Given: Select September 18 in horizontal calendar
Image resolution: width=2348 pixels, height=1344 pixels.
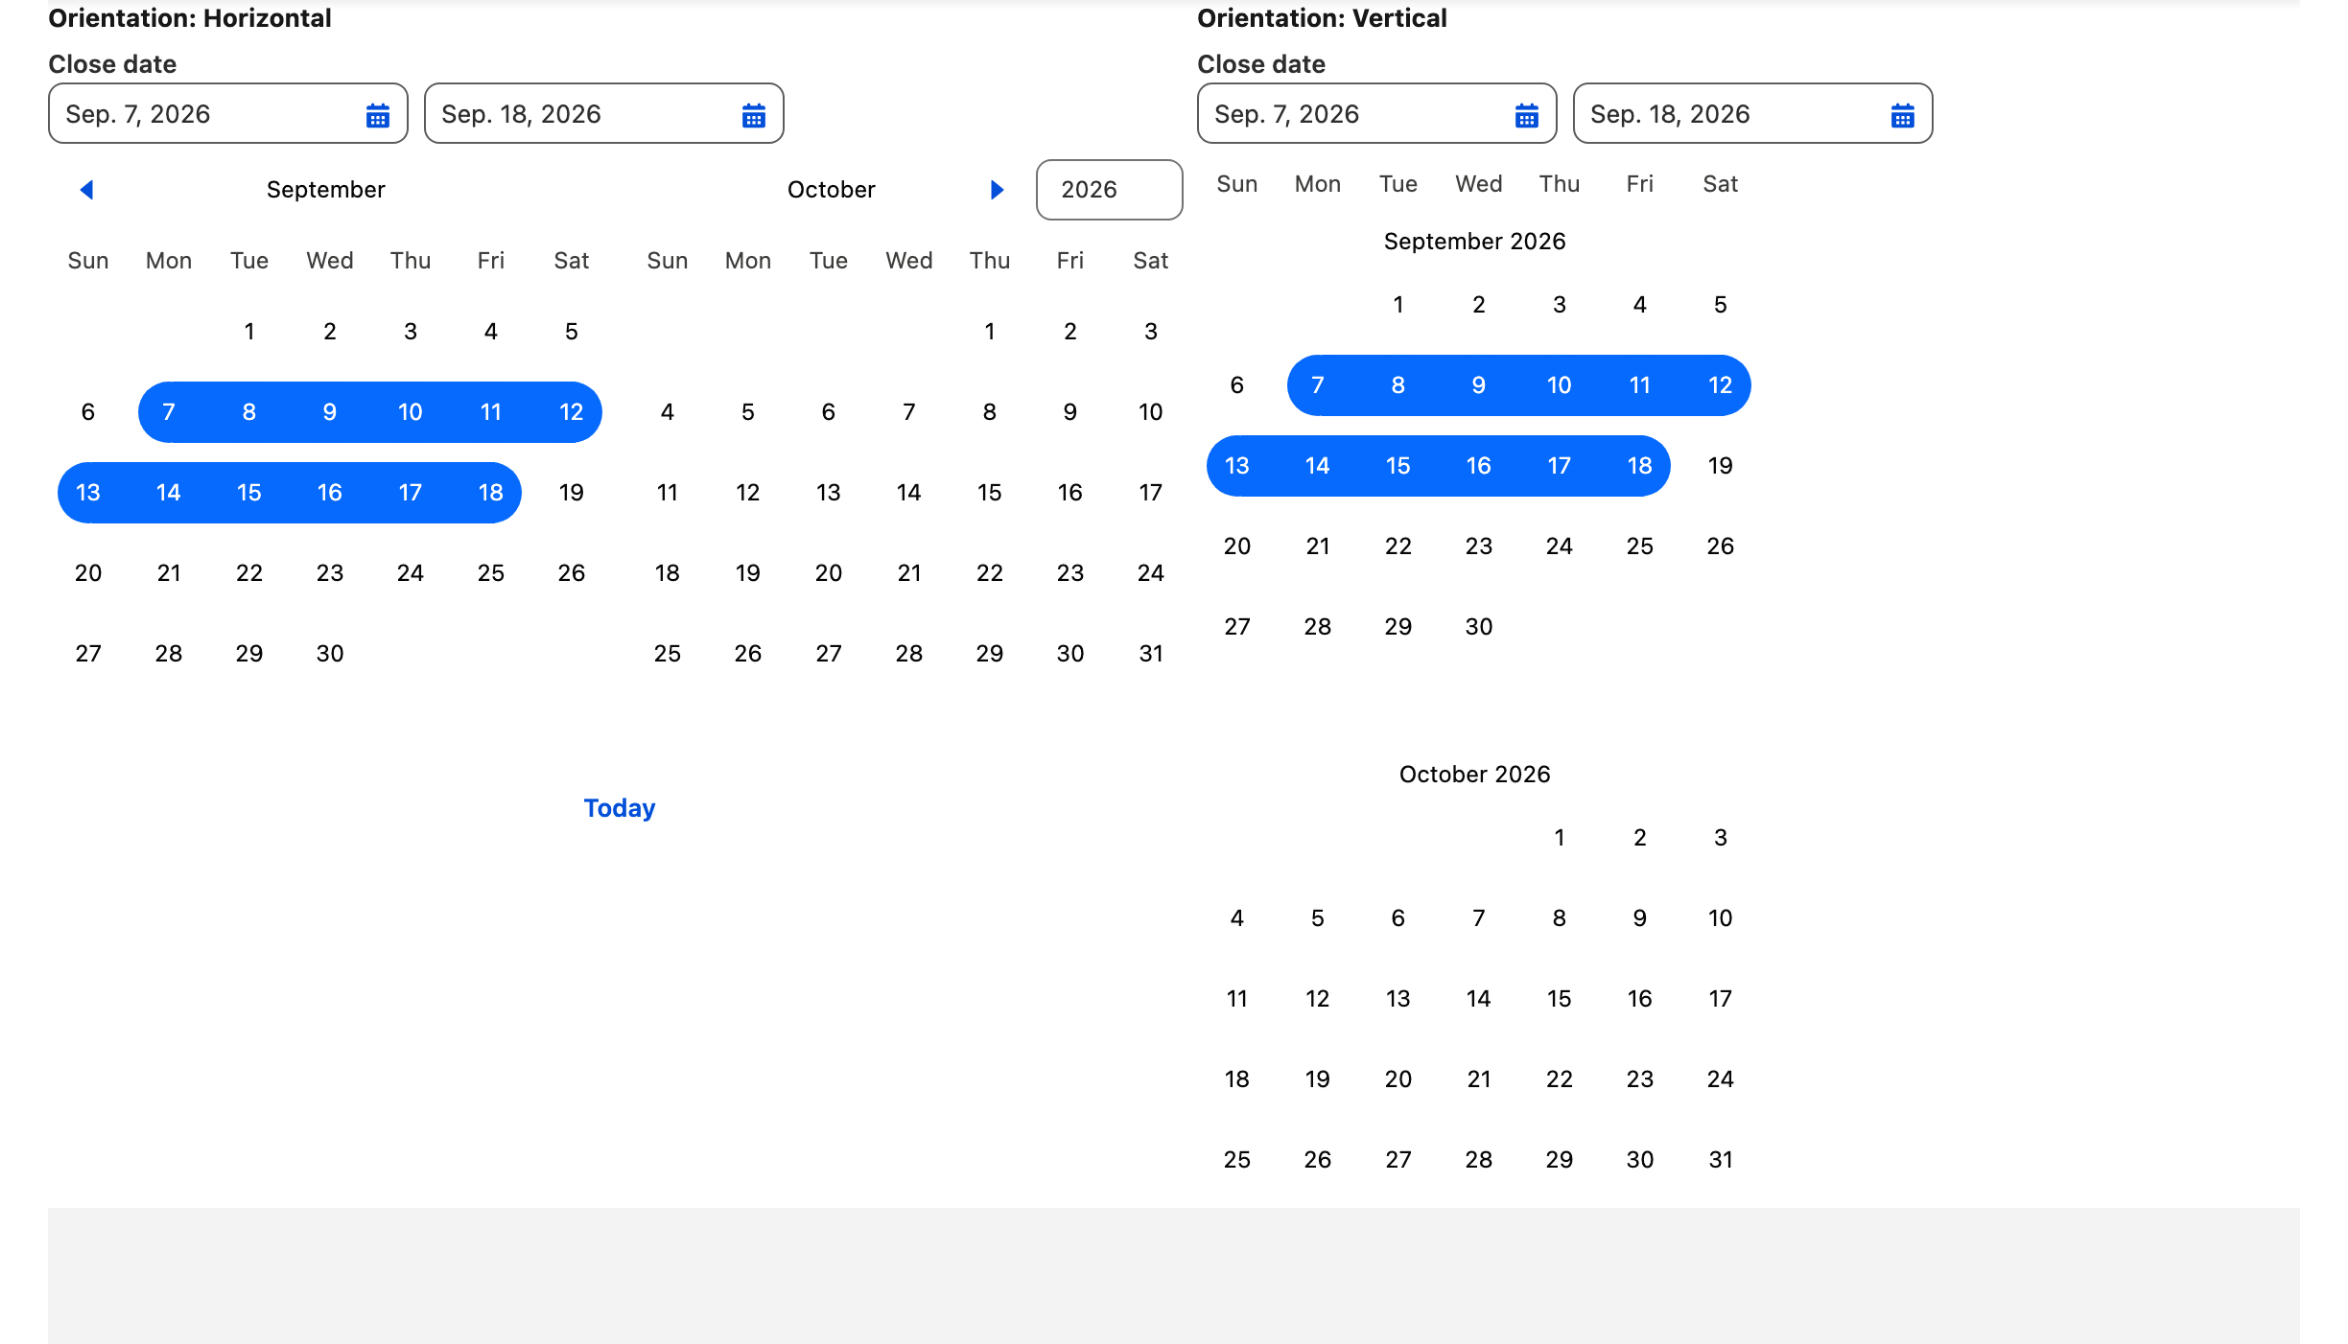Looking at the screenshot, I should 490,493.
